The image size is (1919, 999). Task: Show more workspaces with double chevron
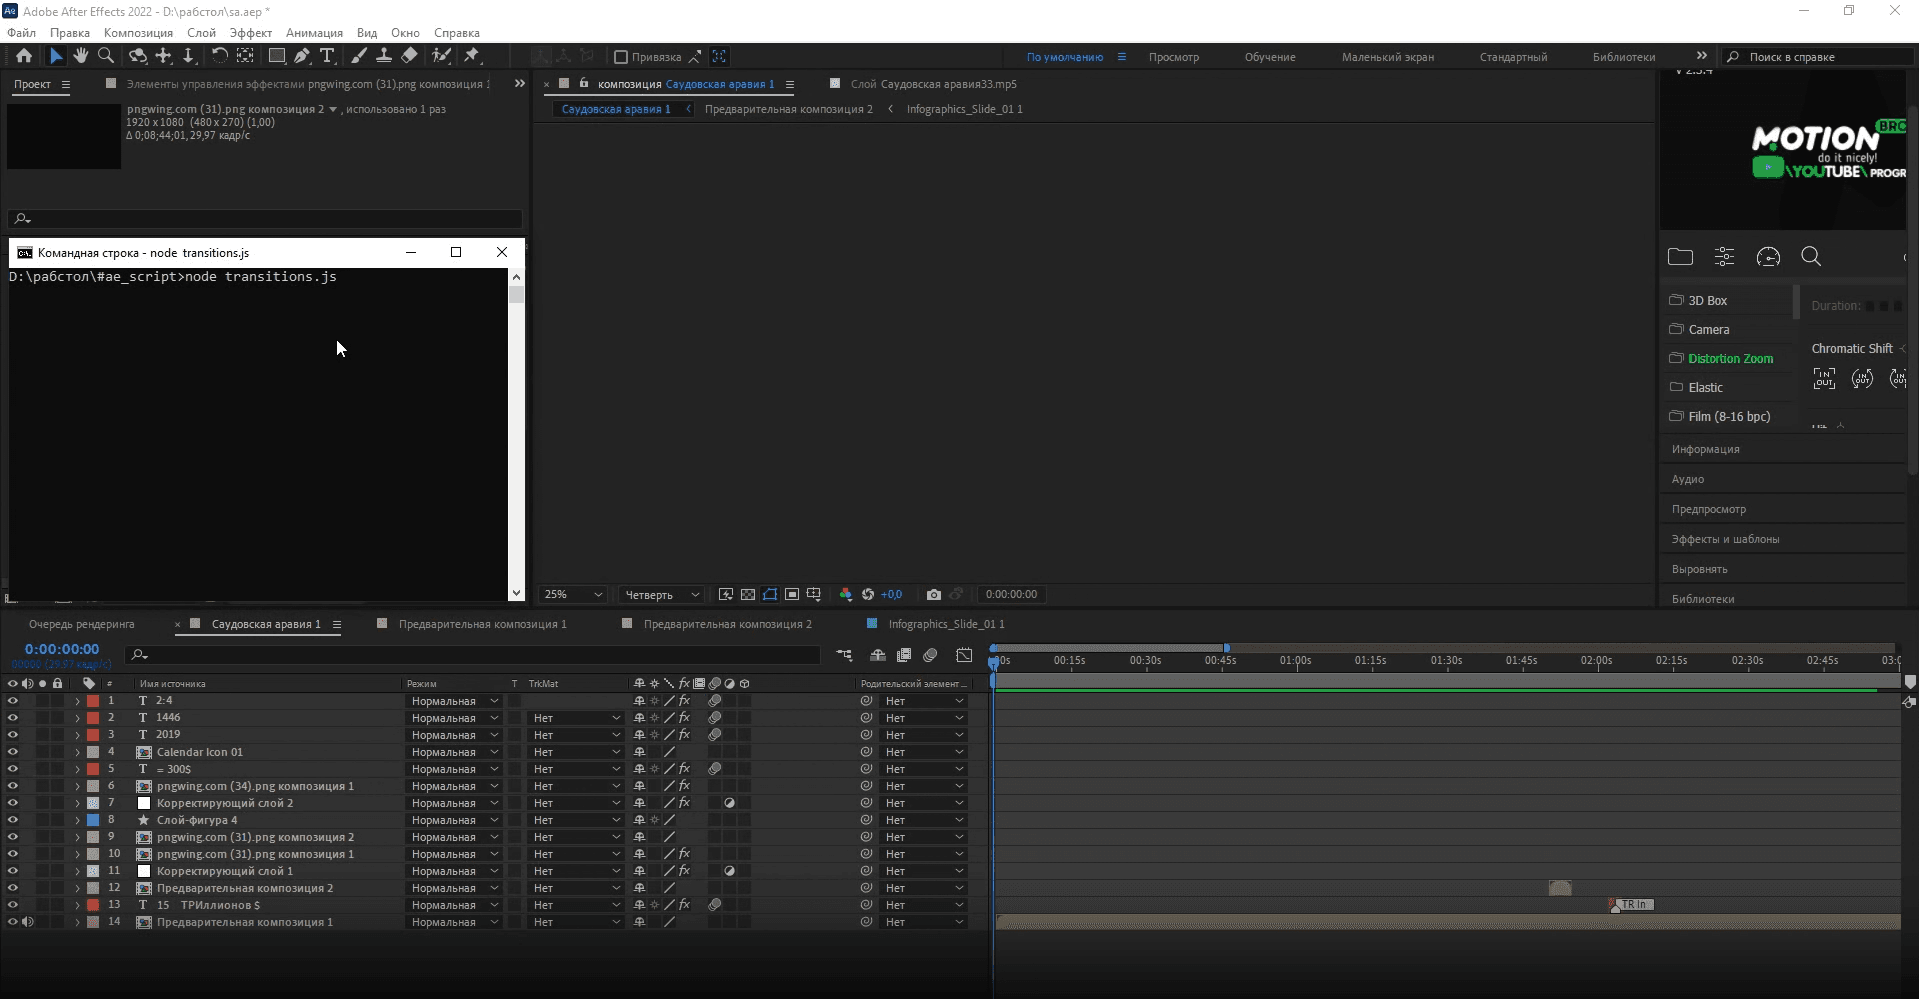tap(1702, 56)
